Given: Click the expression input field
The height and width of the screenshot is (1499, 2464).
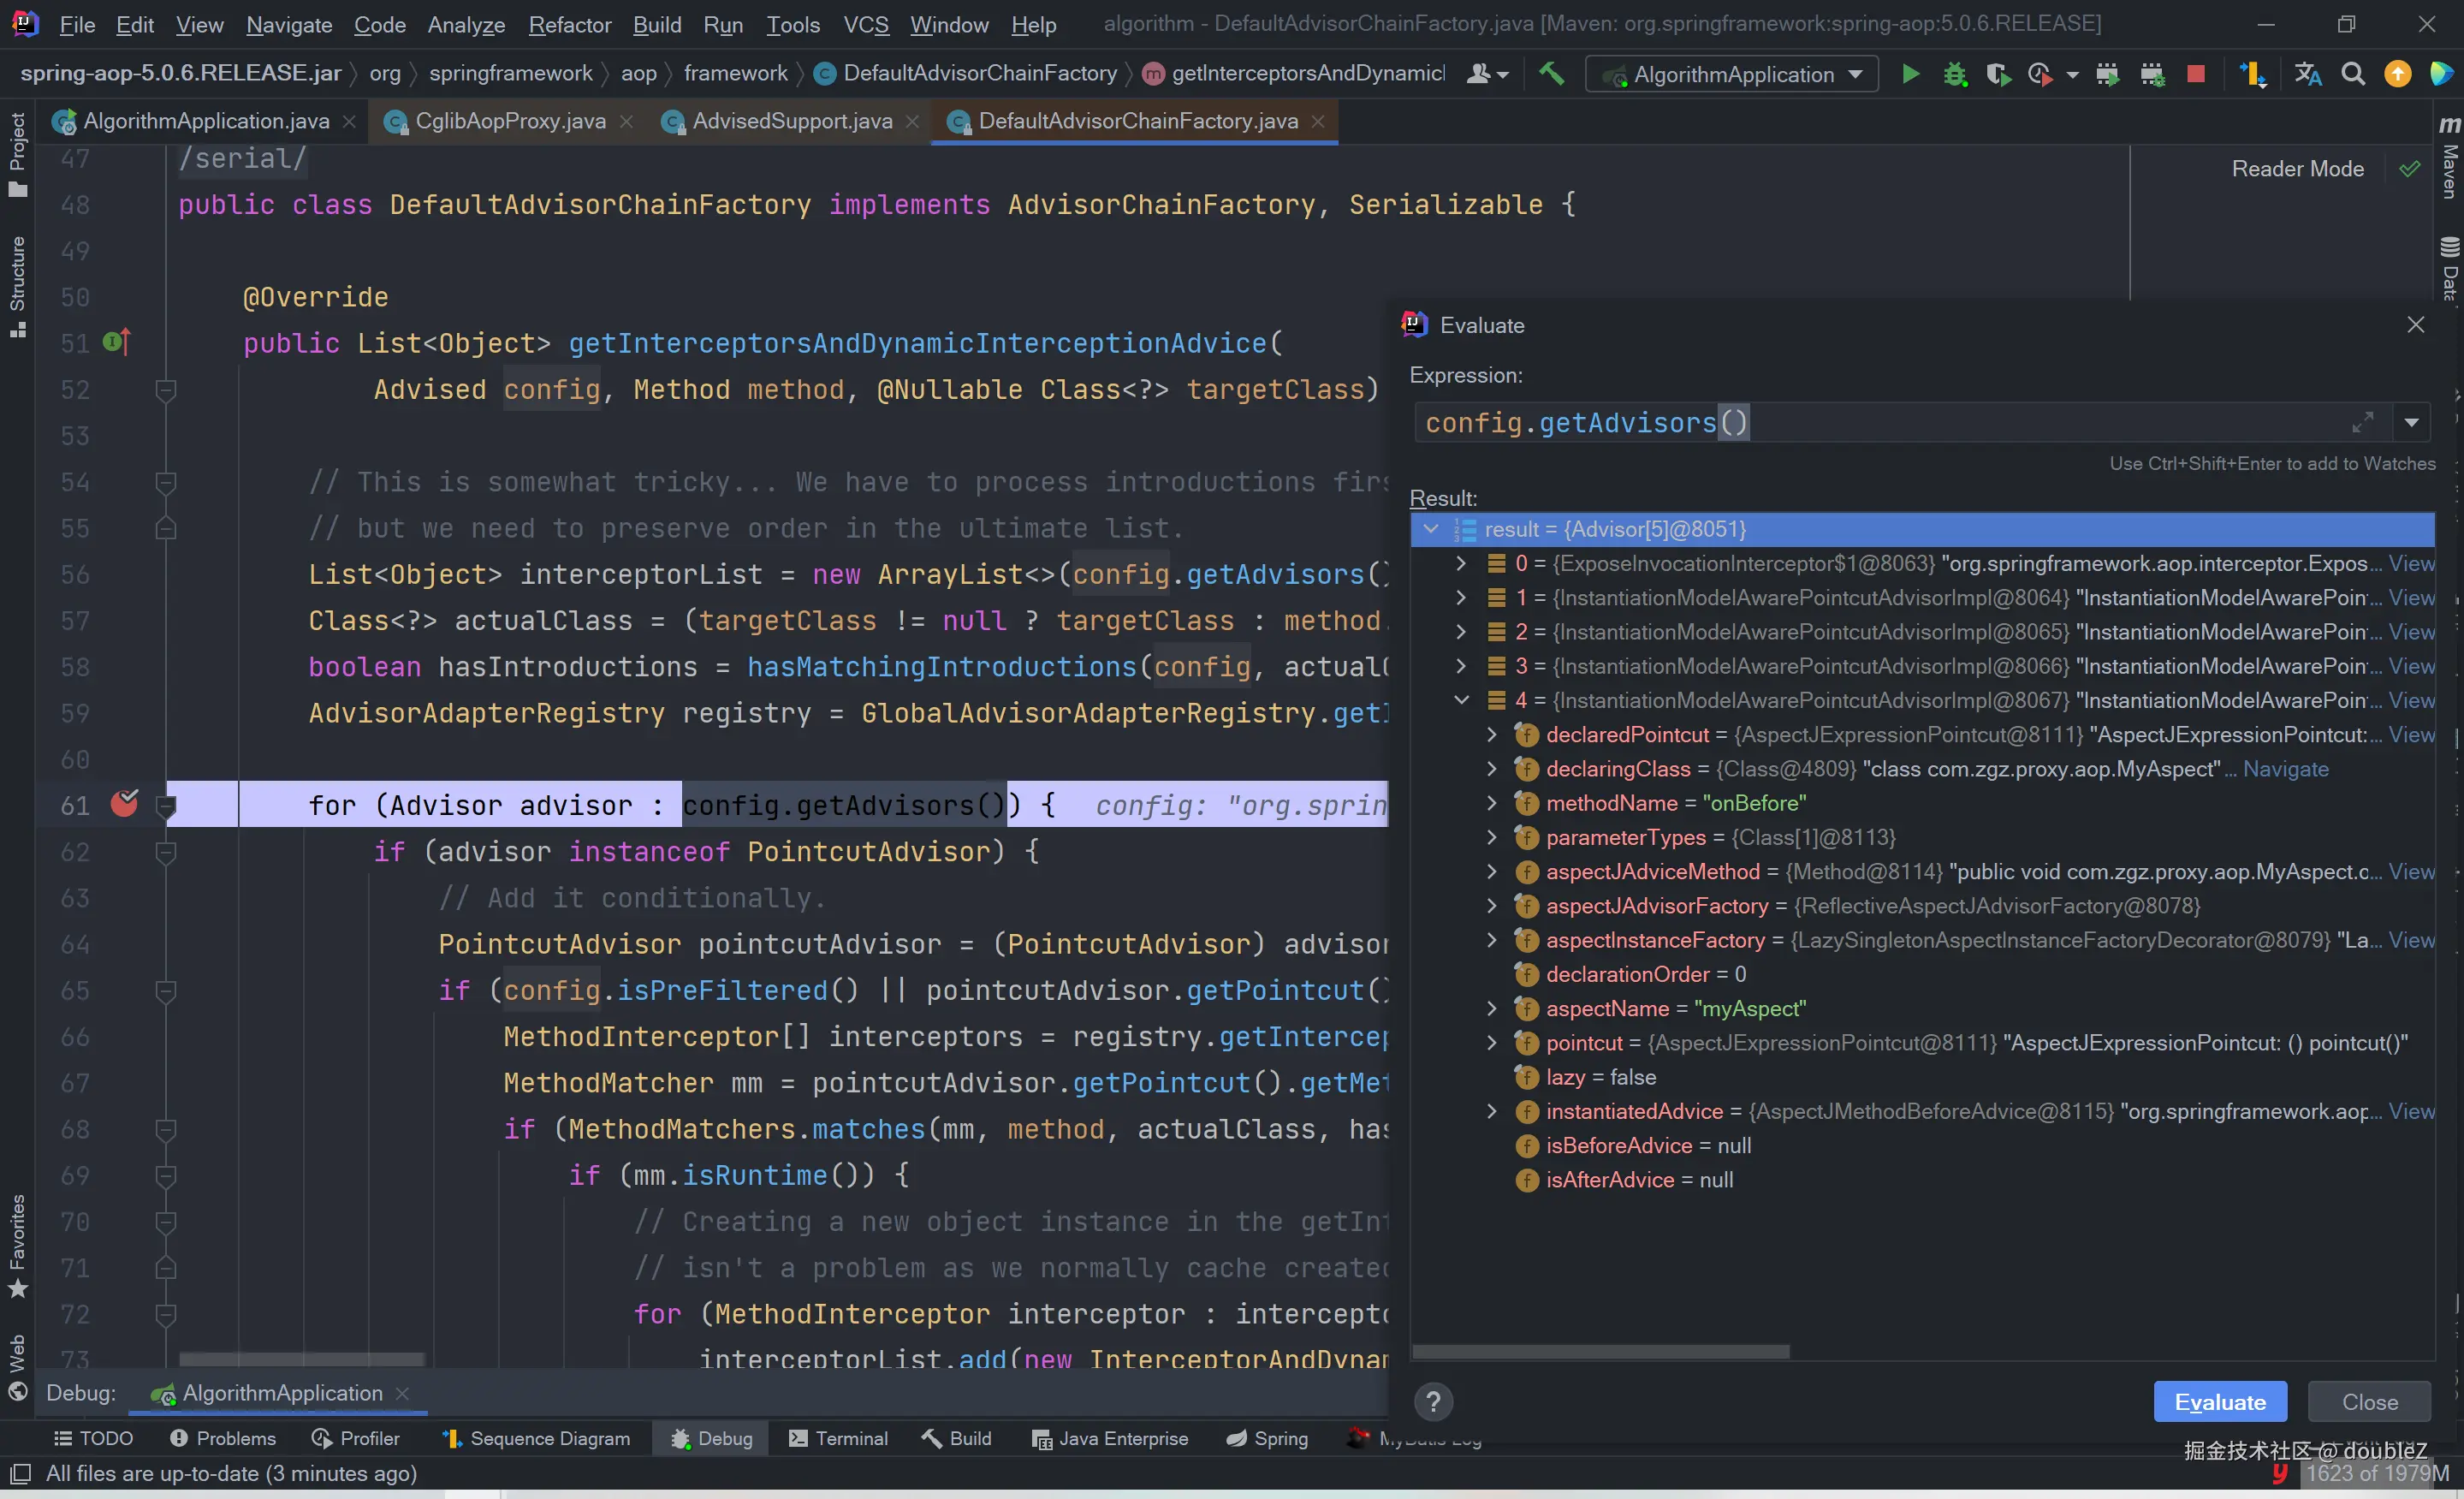Looking at the screenshot, I should click(1900, 423).
